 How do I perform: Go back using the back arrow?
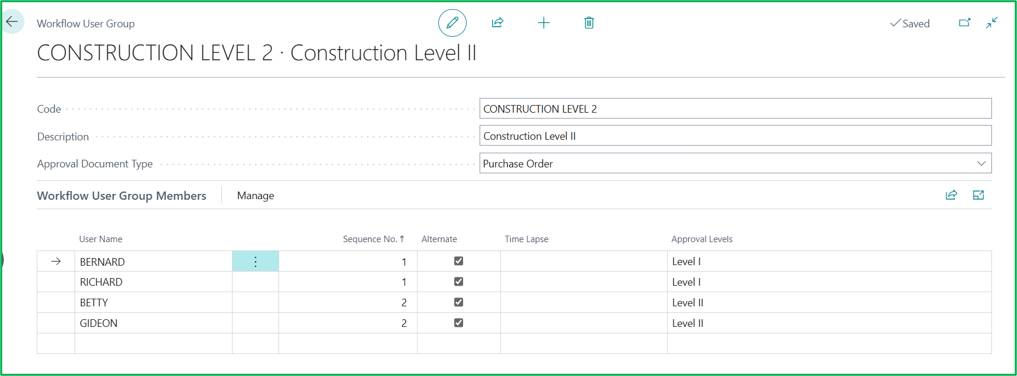[12, 21]
